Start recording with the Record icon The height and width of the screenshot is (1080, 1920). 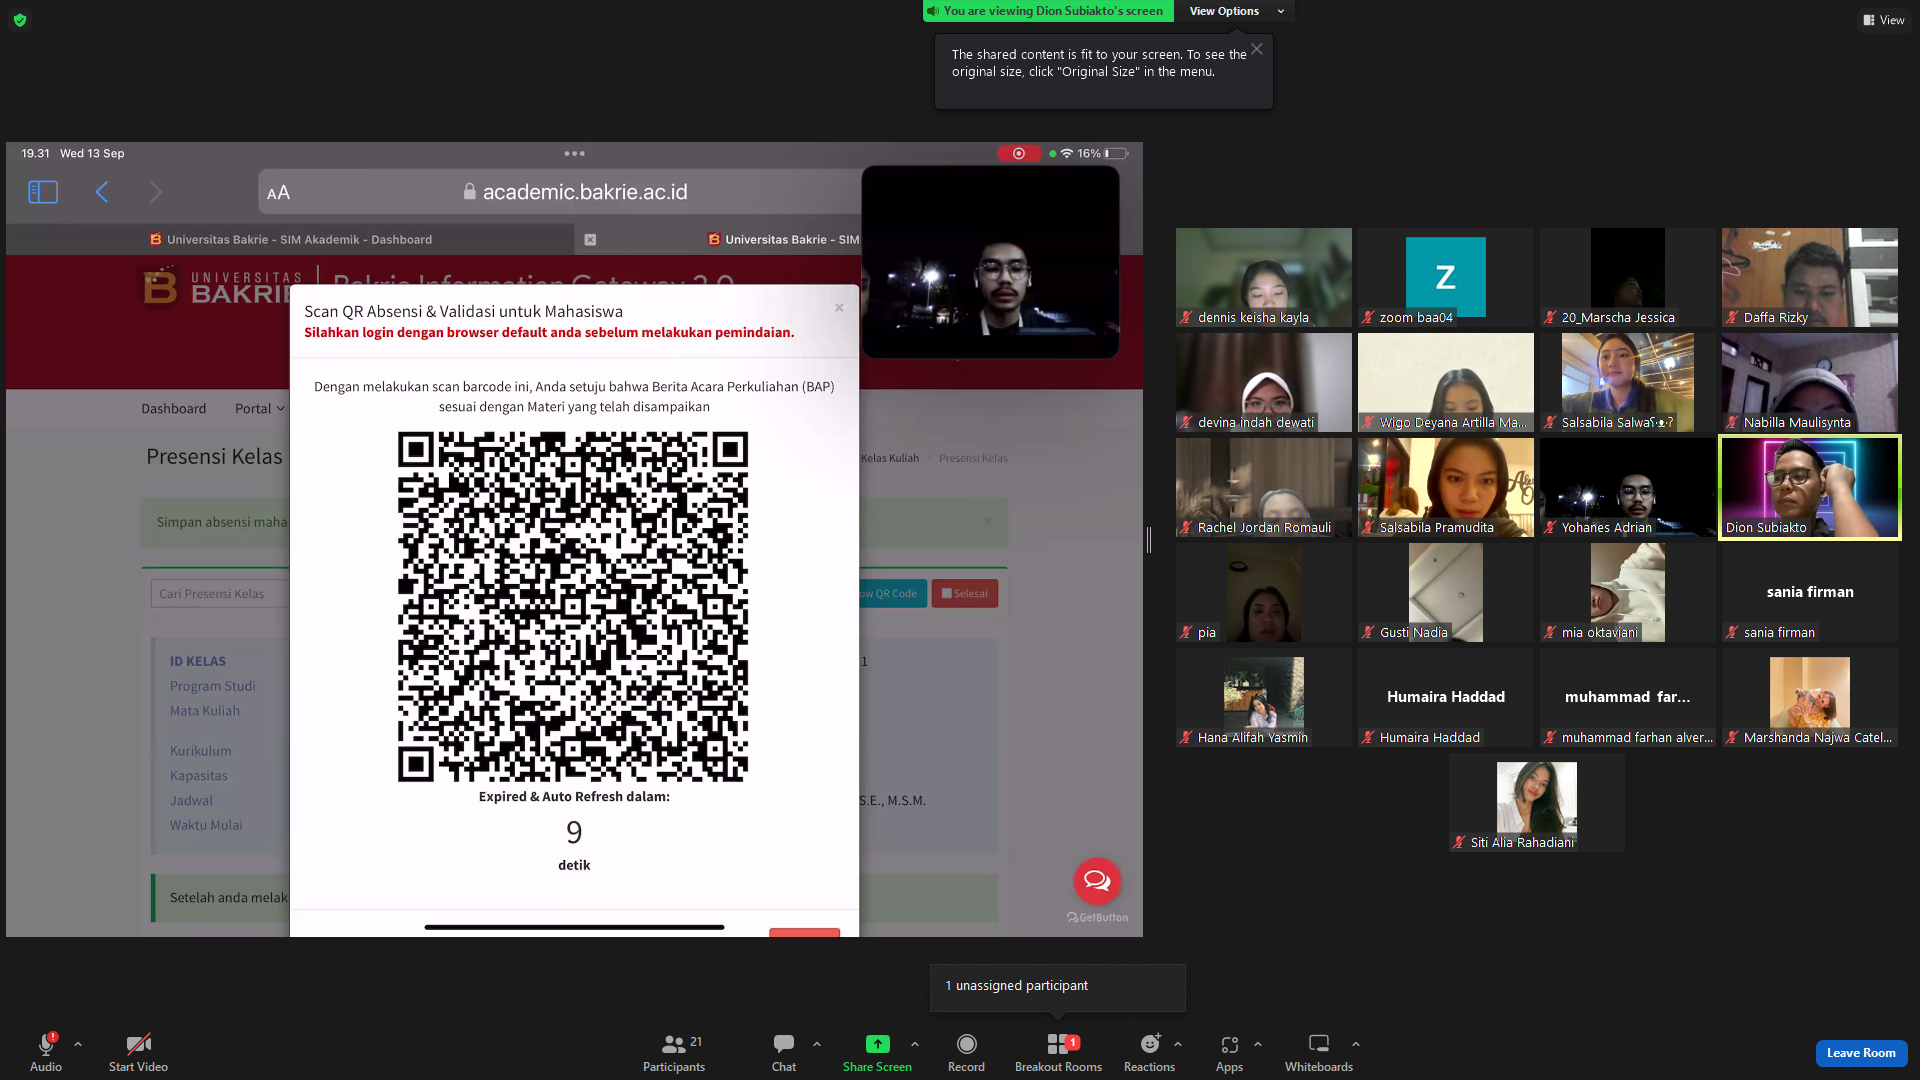pyautogui.click(x=966, y=1044)
